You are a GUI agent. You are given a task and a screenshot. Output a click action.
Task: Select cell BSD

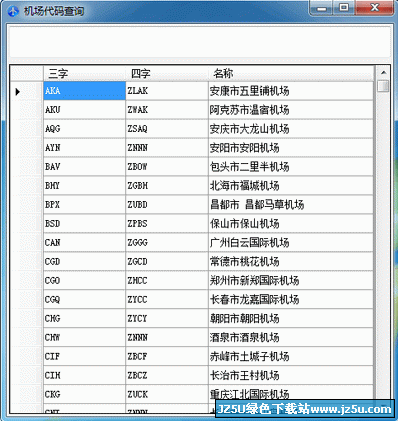85,224
